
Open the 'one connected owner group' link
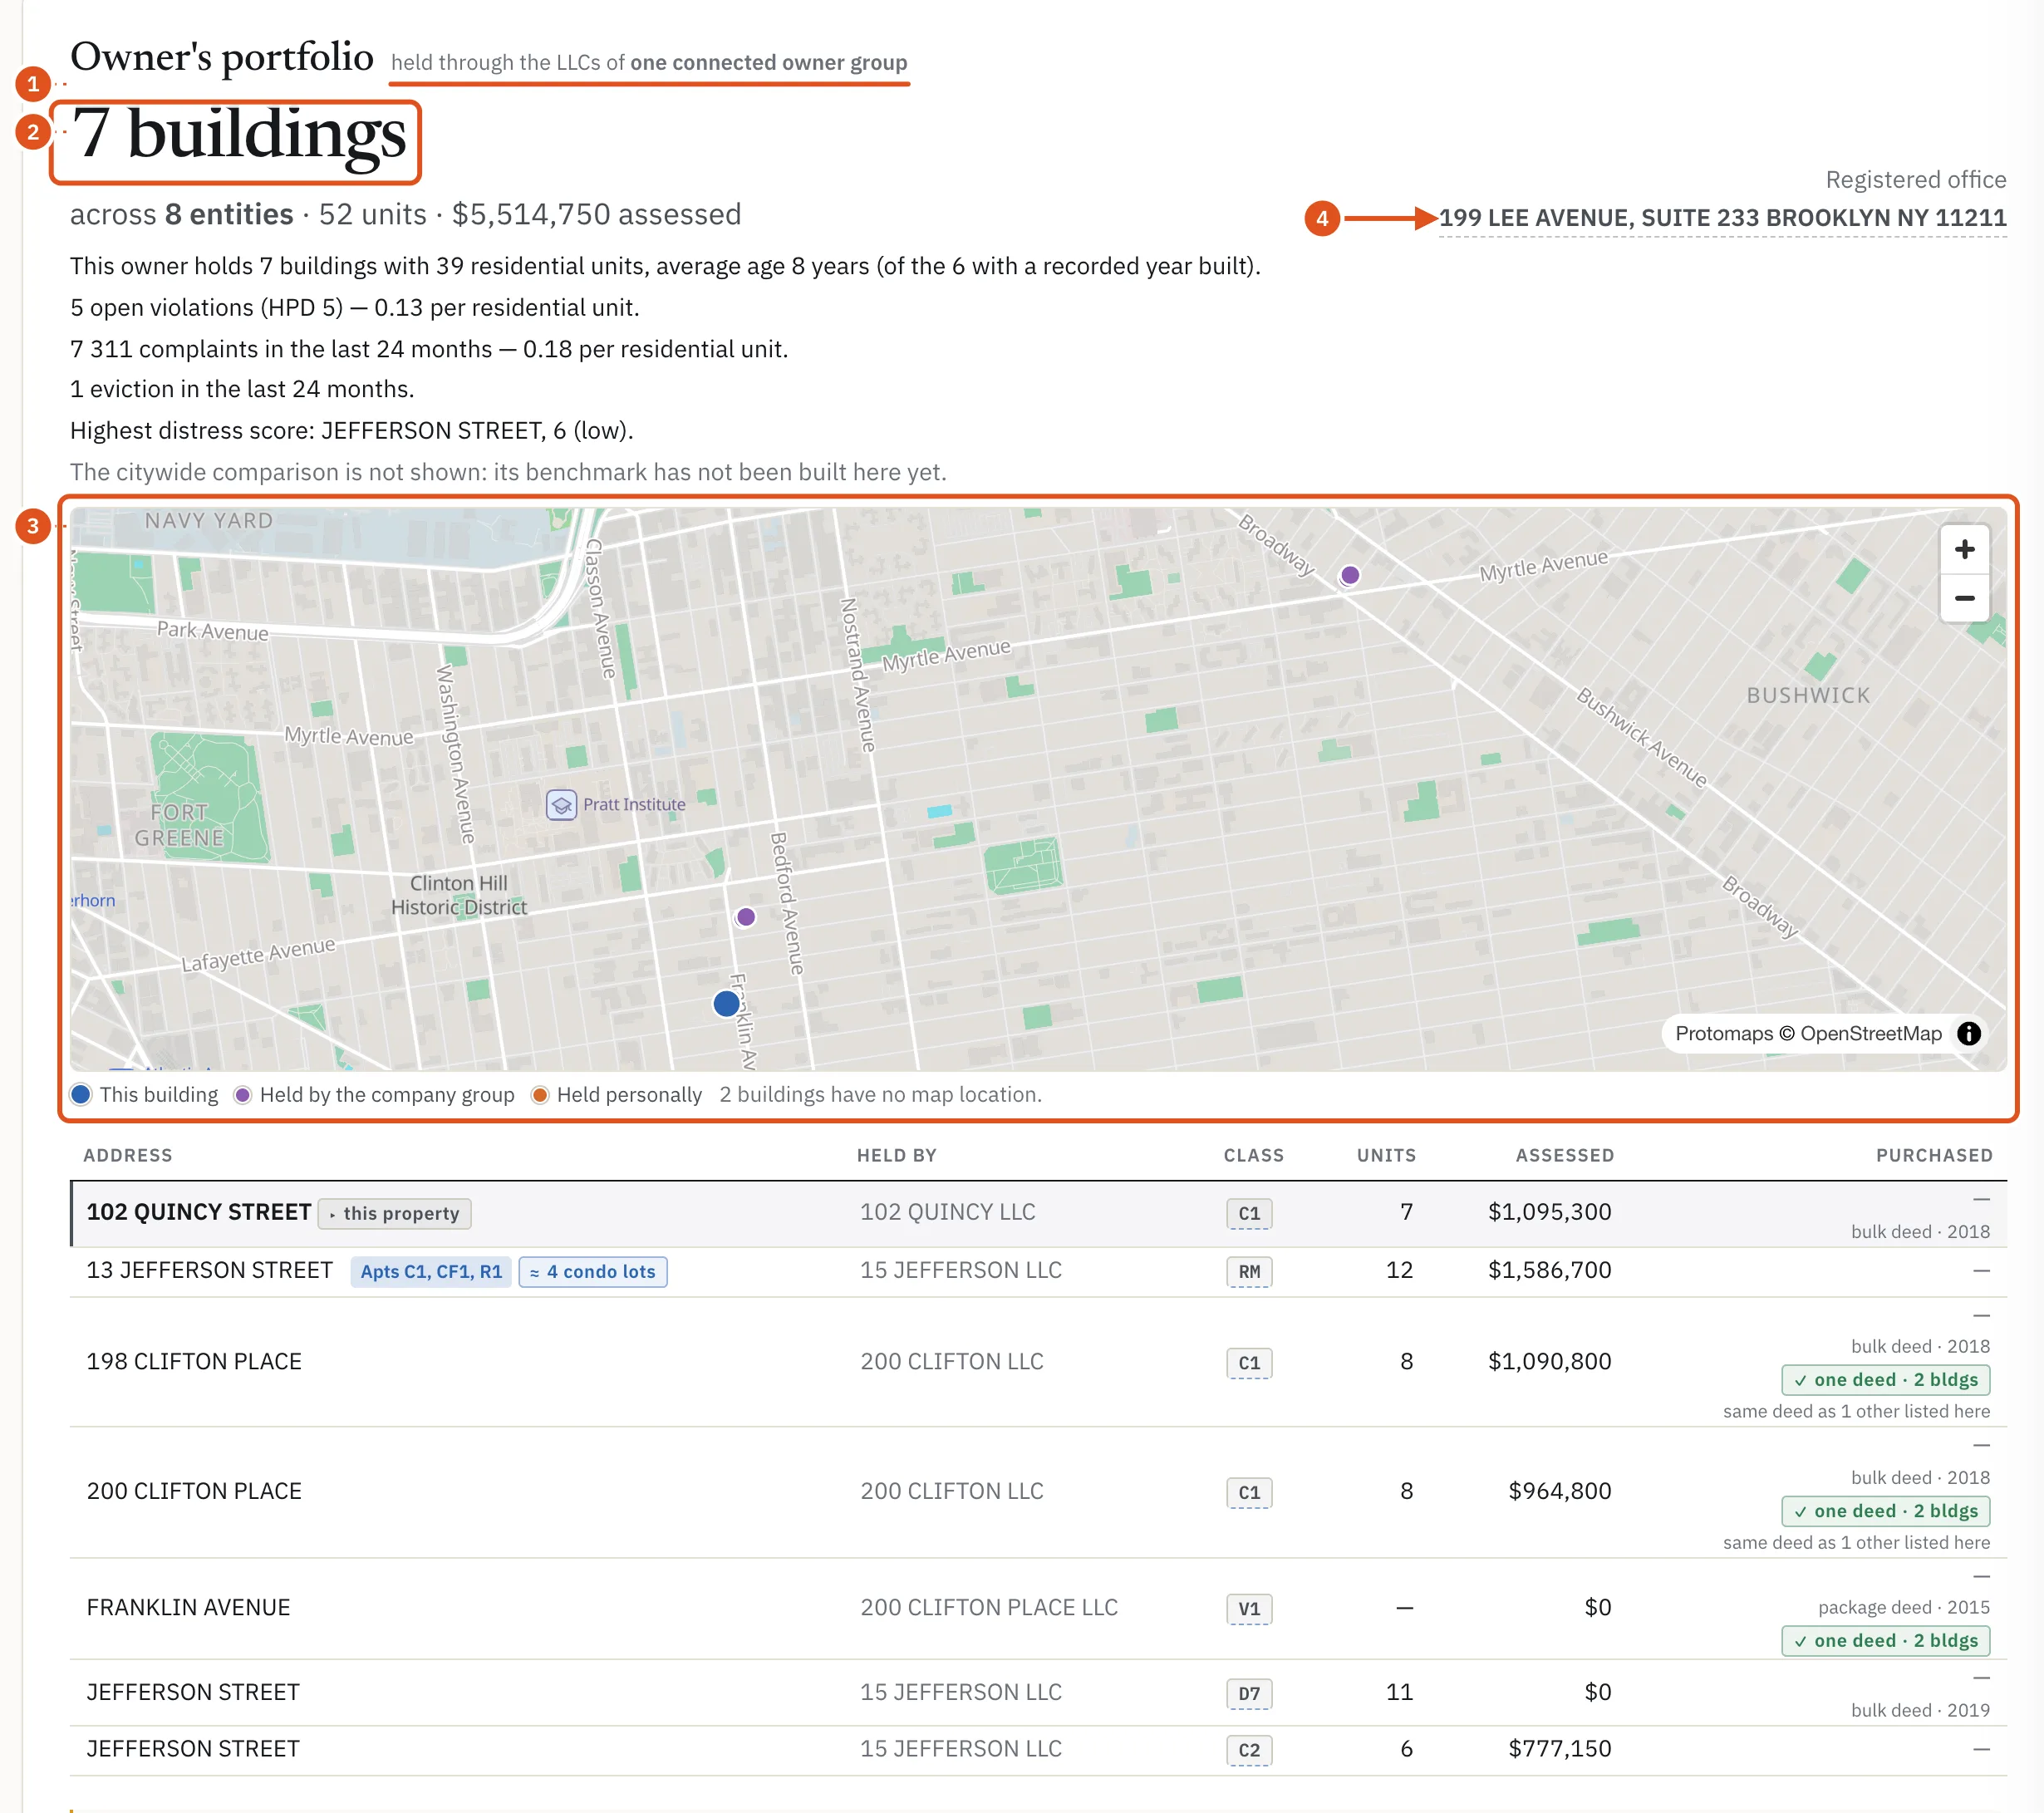768,63
